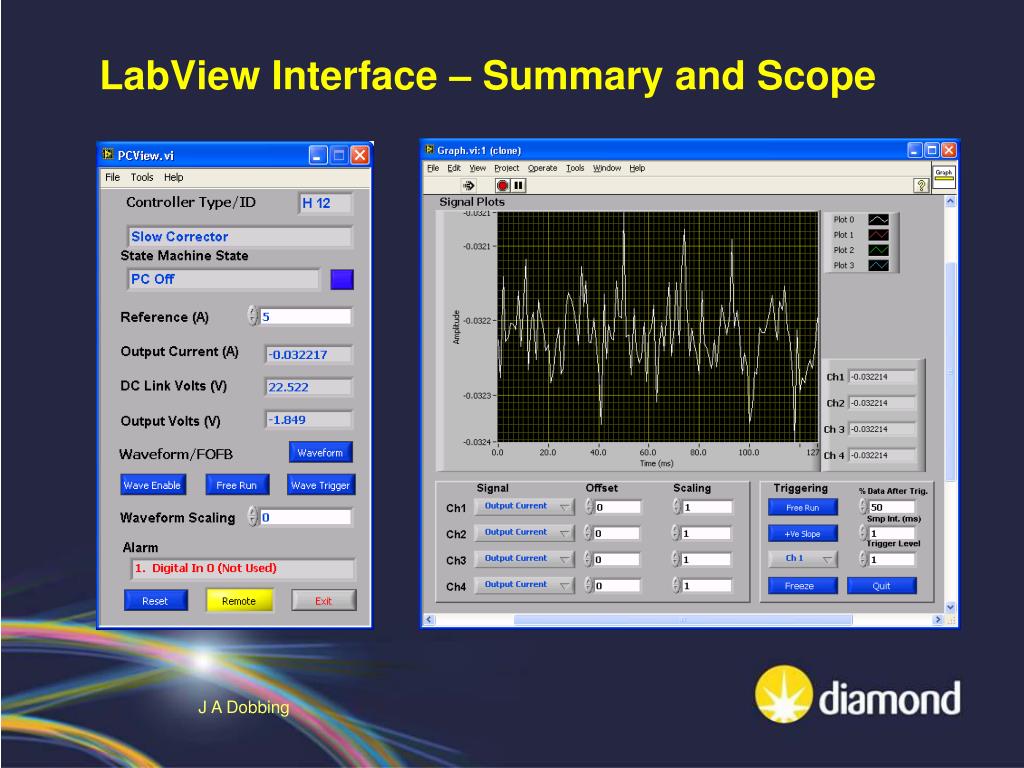Open Ch4 signal dropdown Output Current
The height and width of the screenshot is (768, 1024).
pos(524,584)
